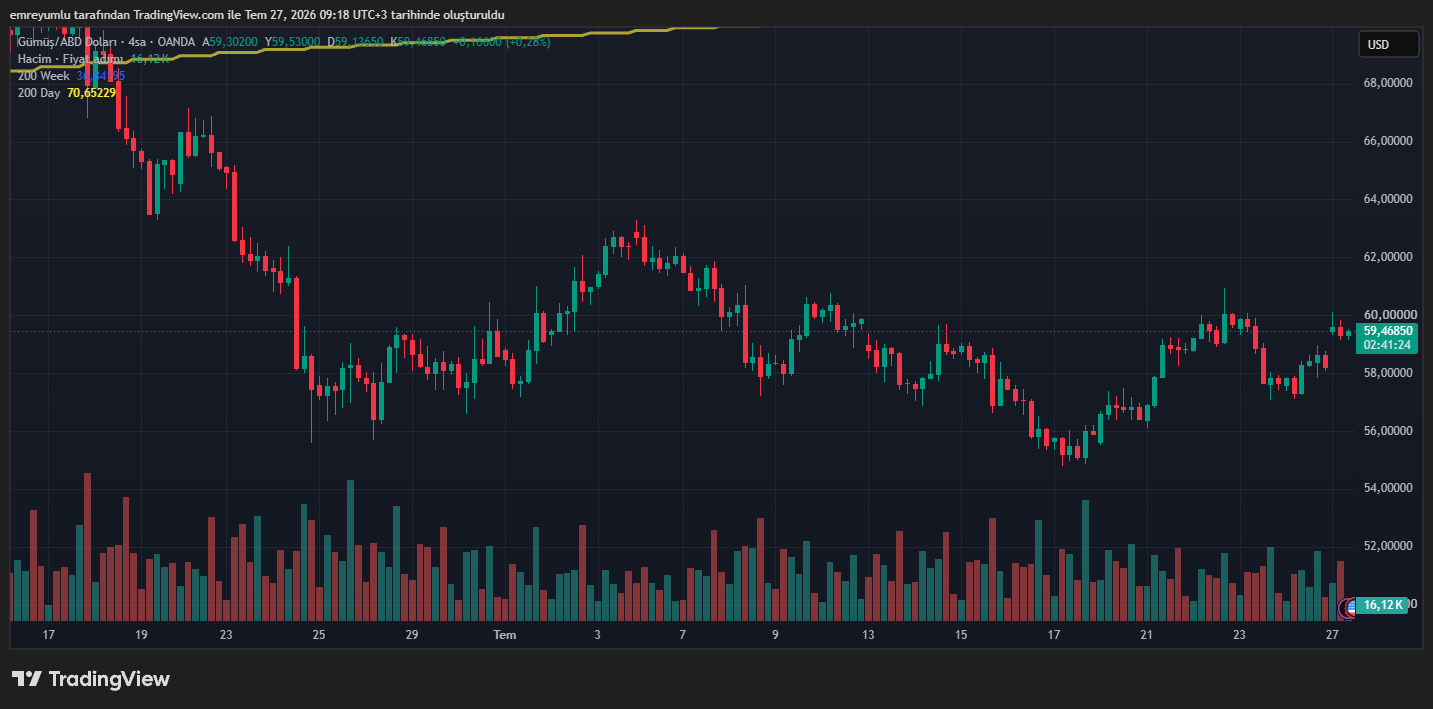Open the USD currency selector
The height and width of the screenshot is (709, 1433).
pos(1388,44)
